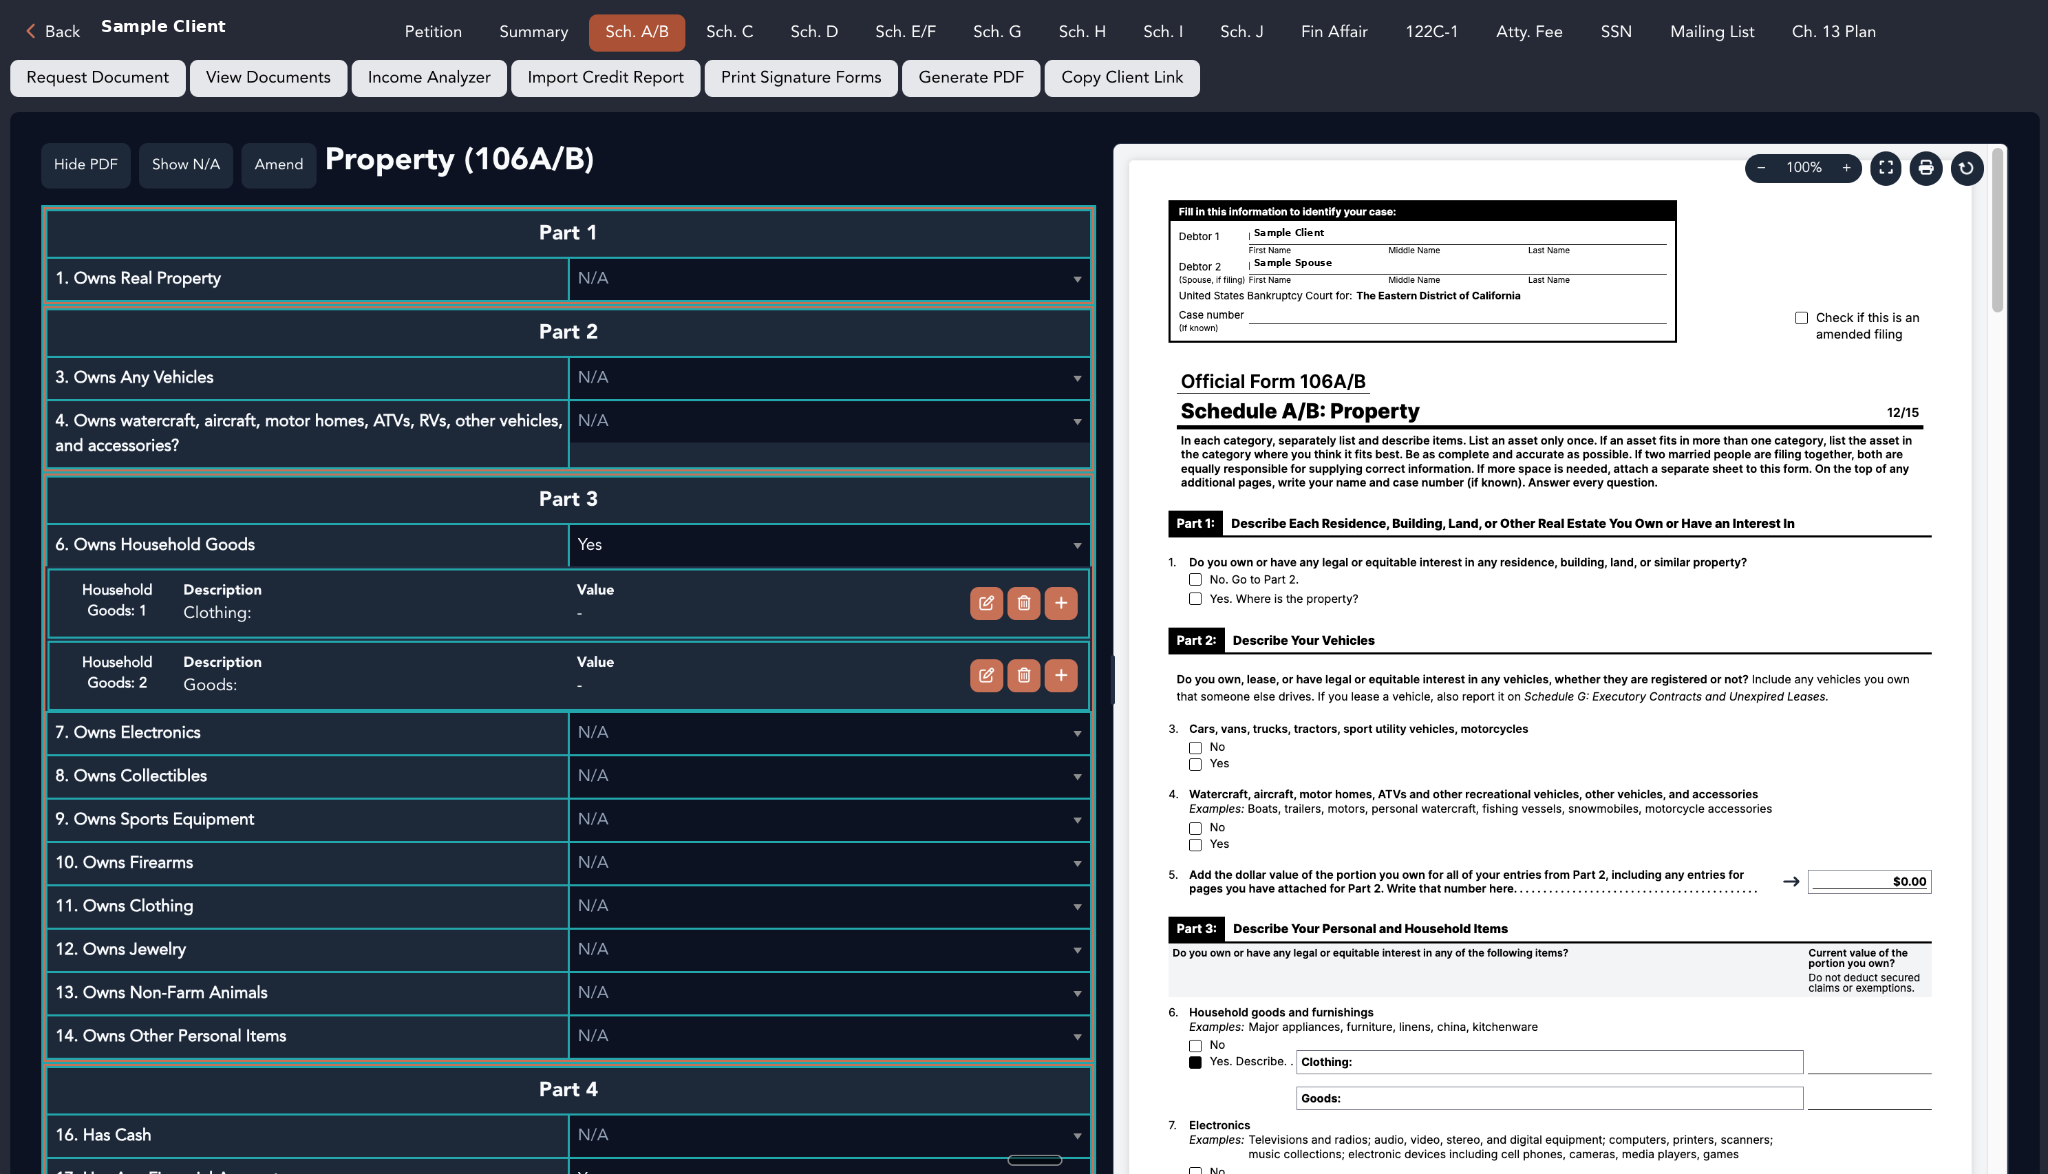Image resolution: width=2048 pixels, height=1174 pixels.
Task: Add new entry after Household Goods 1
Action: pos(1061,603)
